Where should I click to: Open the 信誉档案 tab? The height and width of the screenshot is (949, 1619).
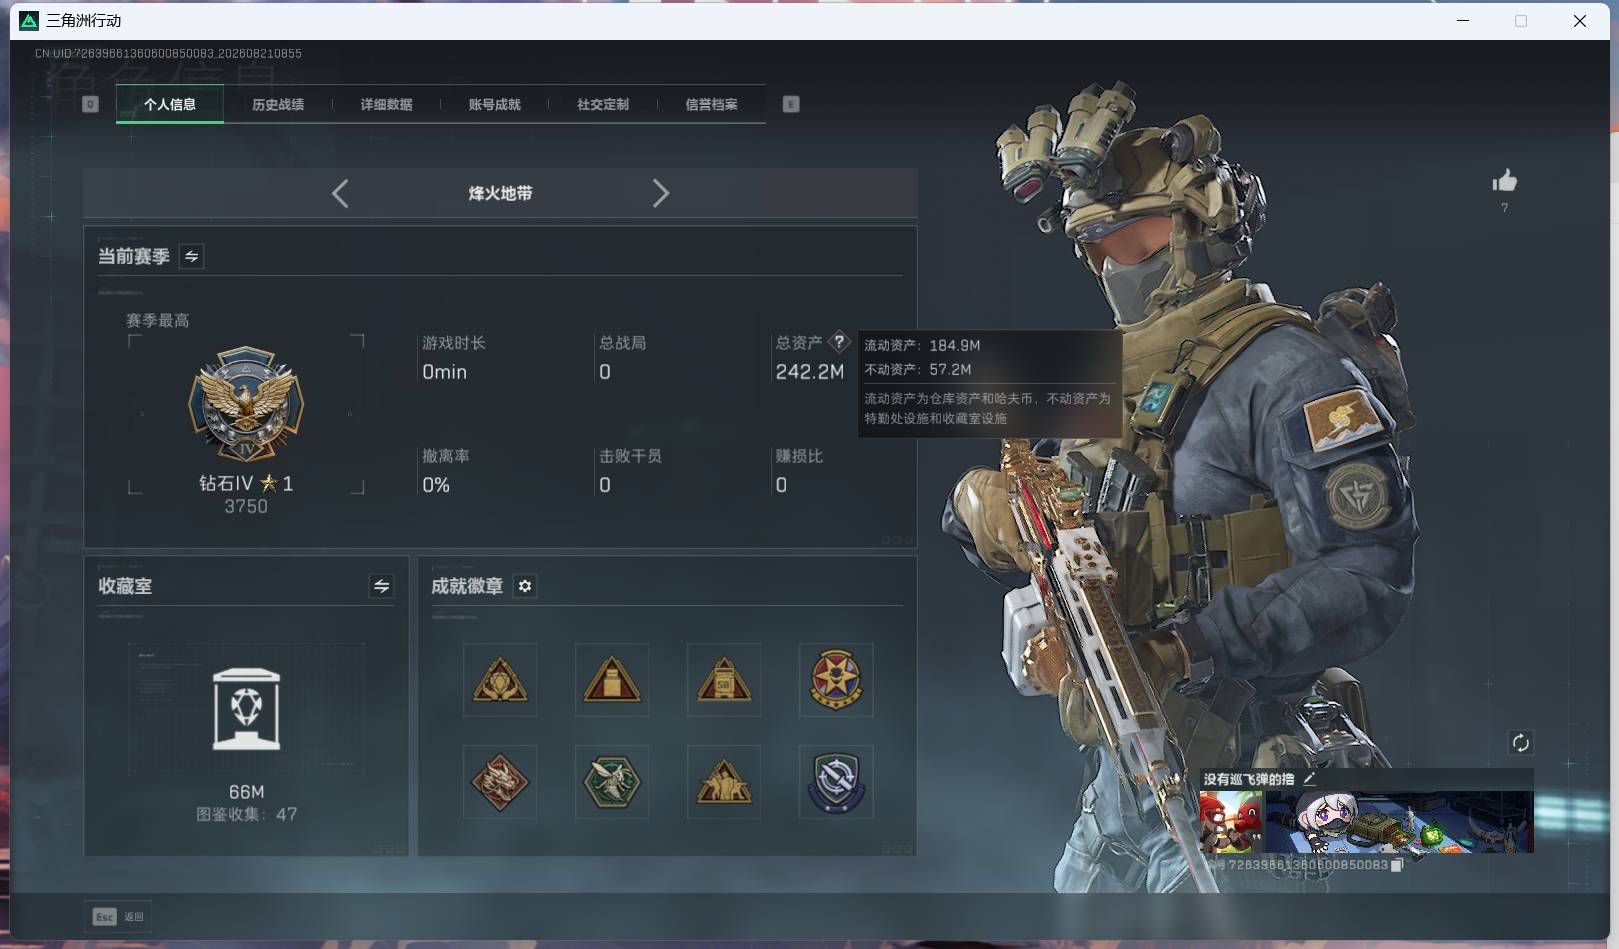[711, 104]
